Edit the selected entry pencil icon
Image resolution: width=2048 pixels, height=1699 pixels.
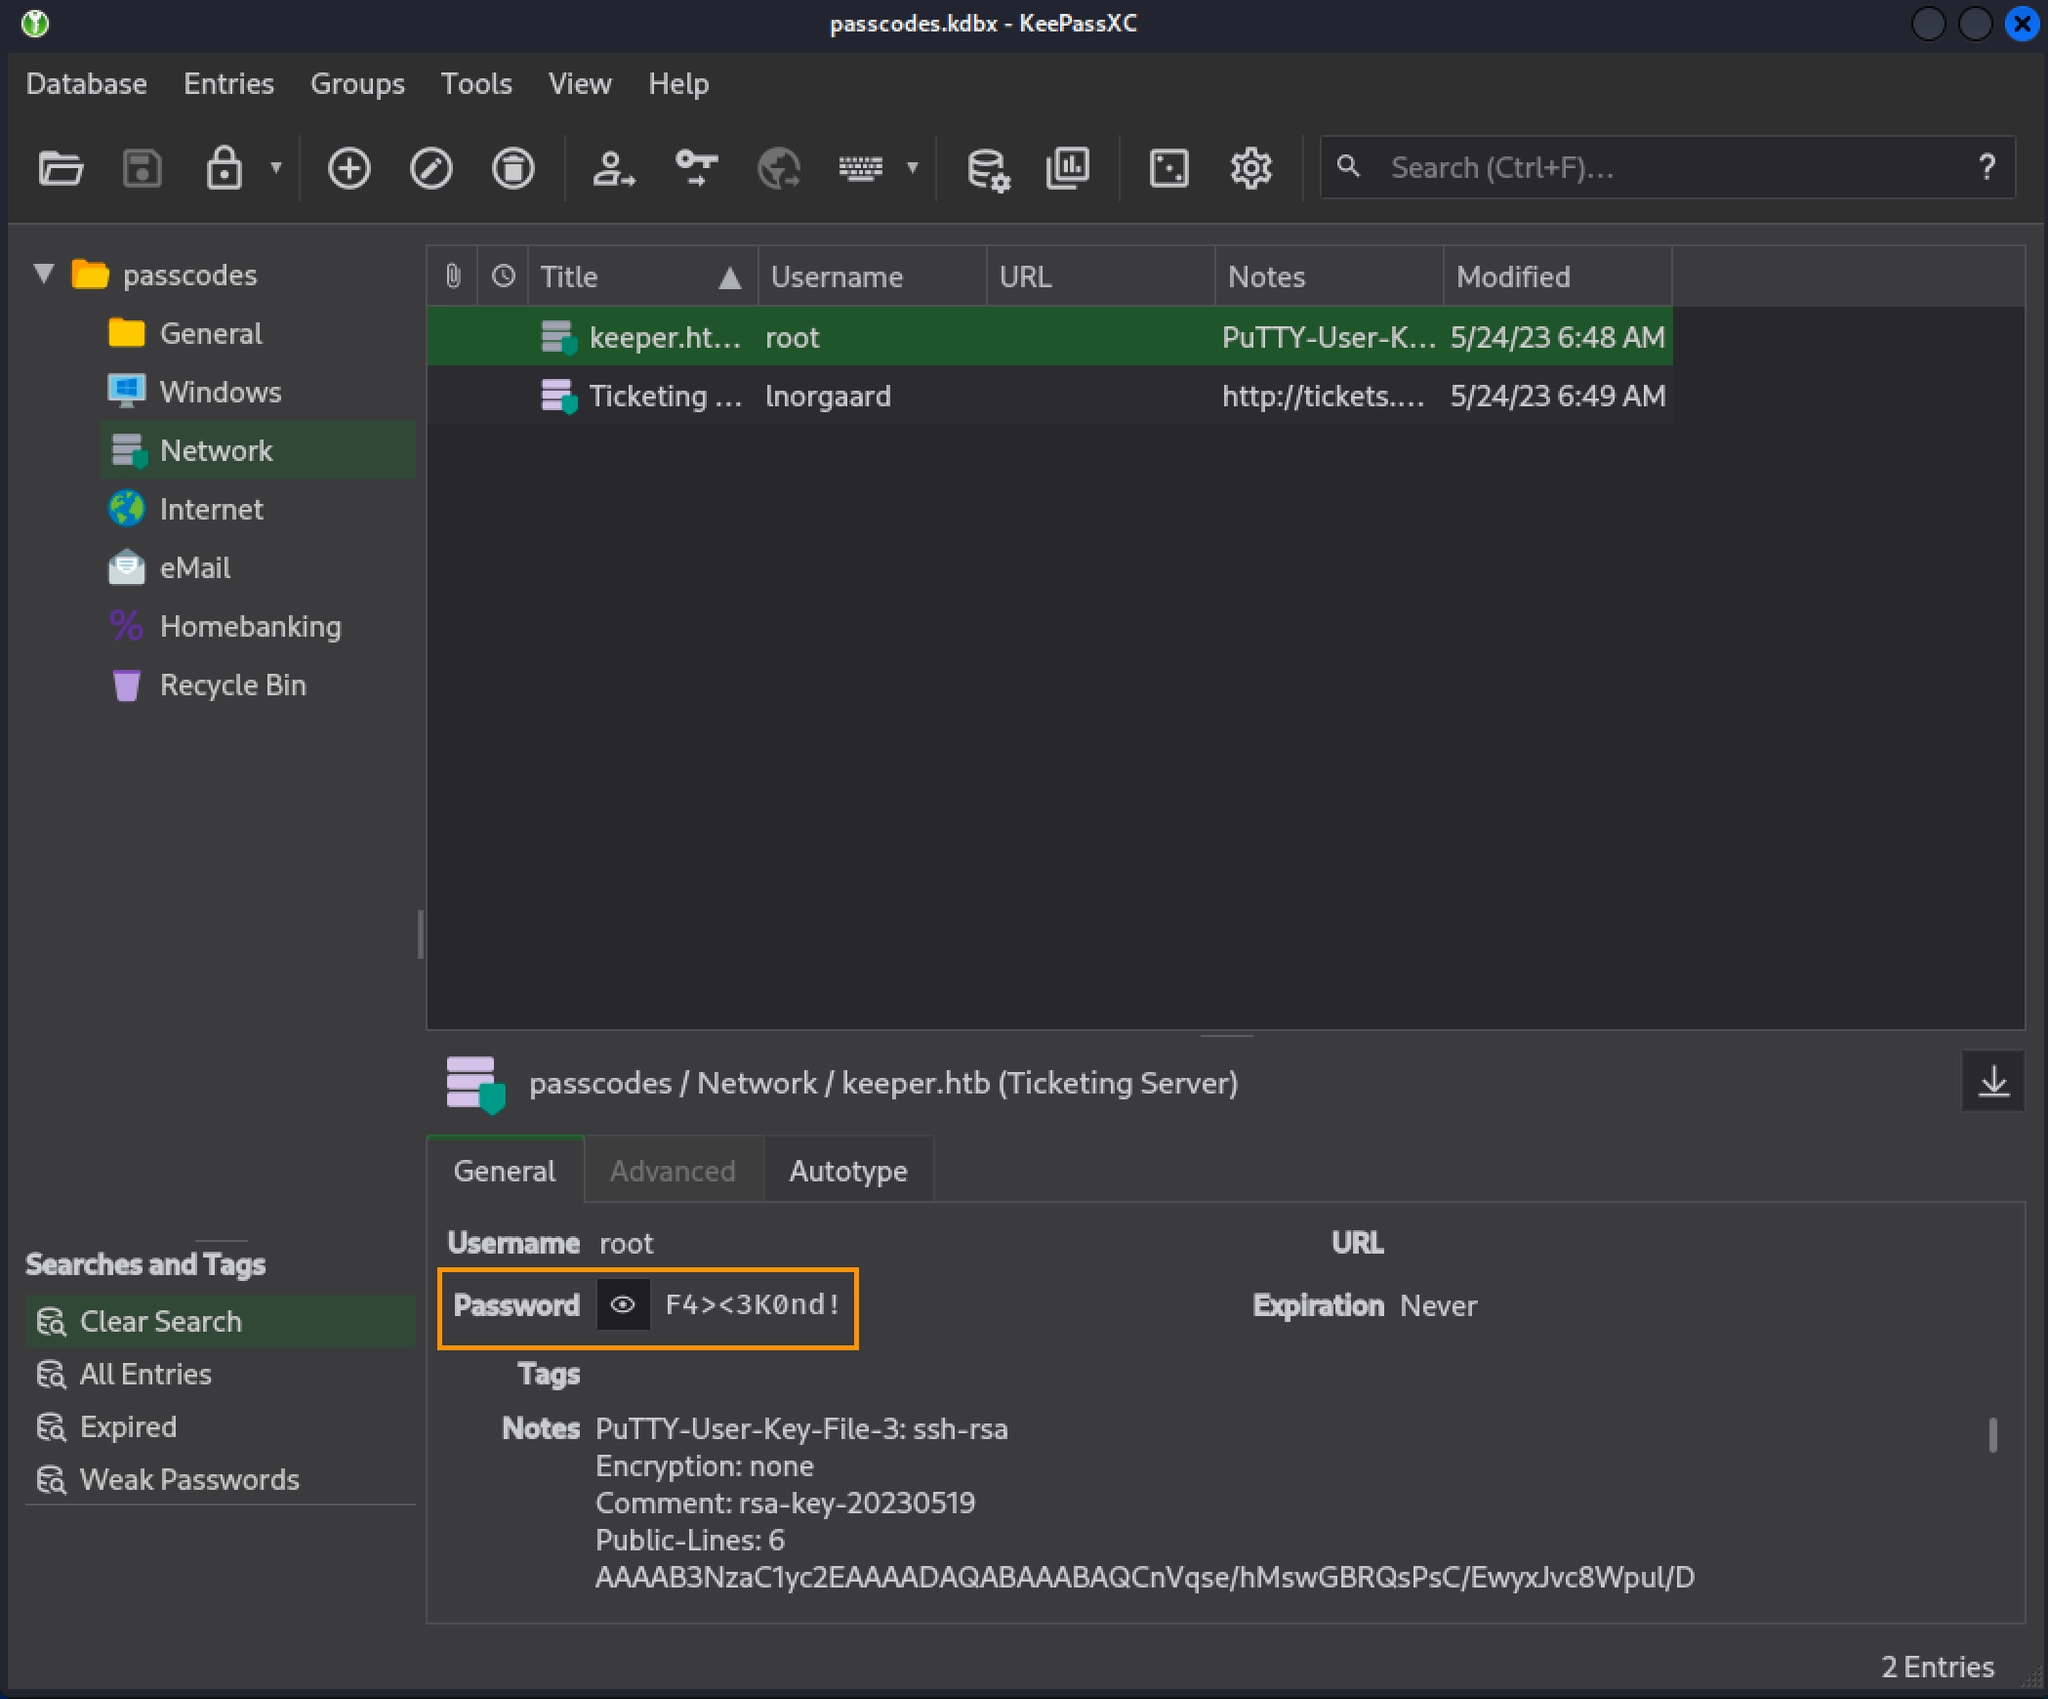[431, 168]
